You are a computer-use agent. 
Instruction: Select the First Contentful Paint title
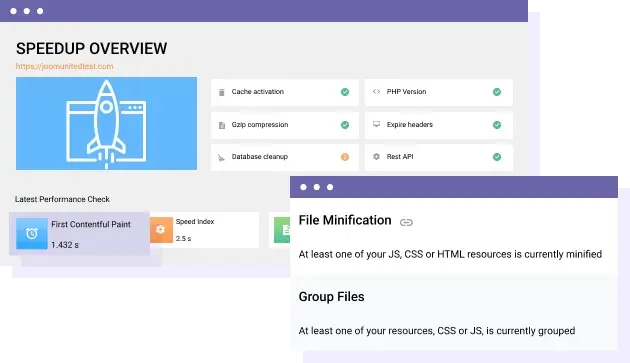(91, 224)
